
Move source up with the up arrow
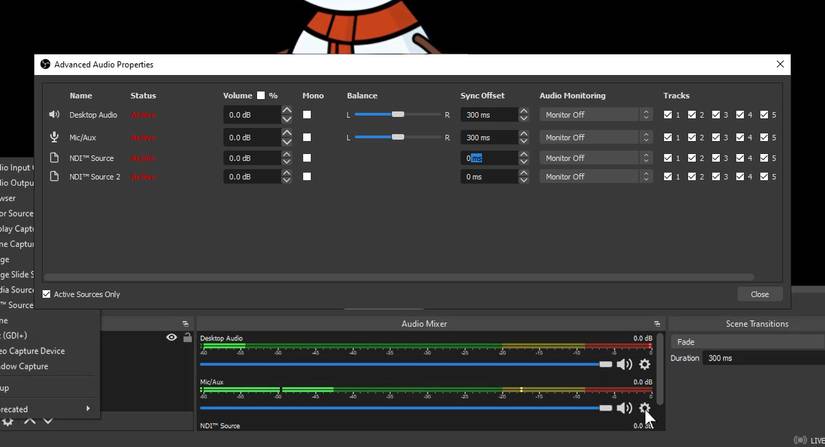point(30,421)
